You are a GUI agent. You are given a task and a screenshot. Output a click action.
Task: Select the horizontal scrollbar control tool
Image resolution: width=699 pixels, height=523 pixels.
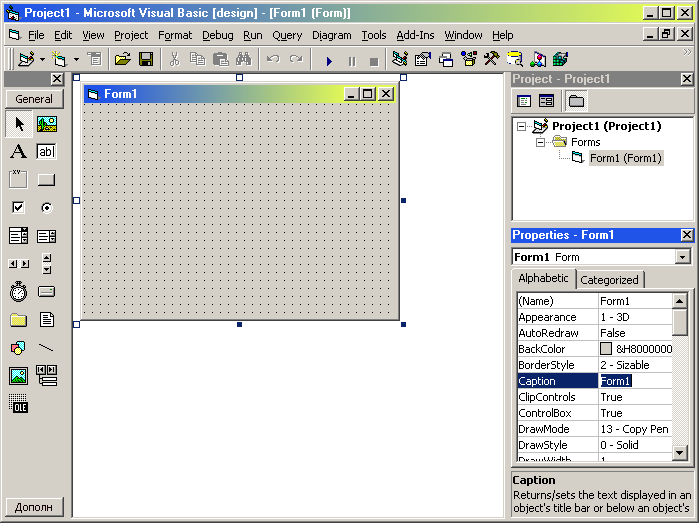pos(18,264)
